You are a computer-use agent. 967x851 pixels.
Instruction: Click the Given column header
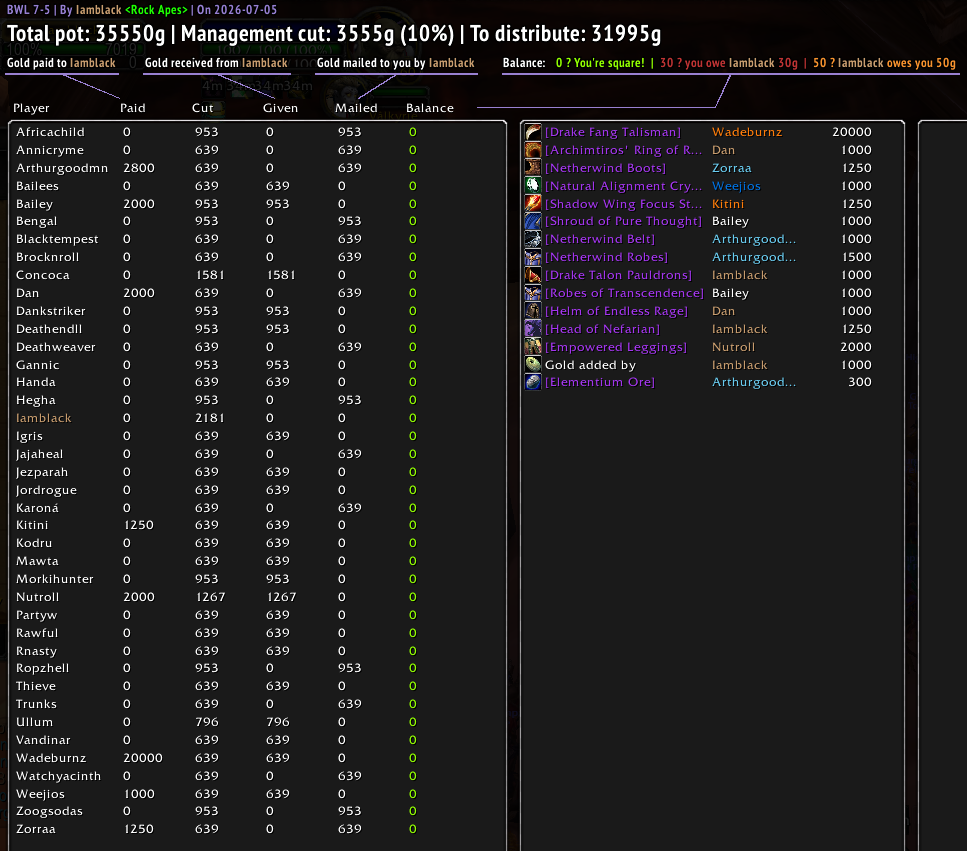click(x=280, y=108)
